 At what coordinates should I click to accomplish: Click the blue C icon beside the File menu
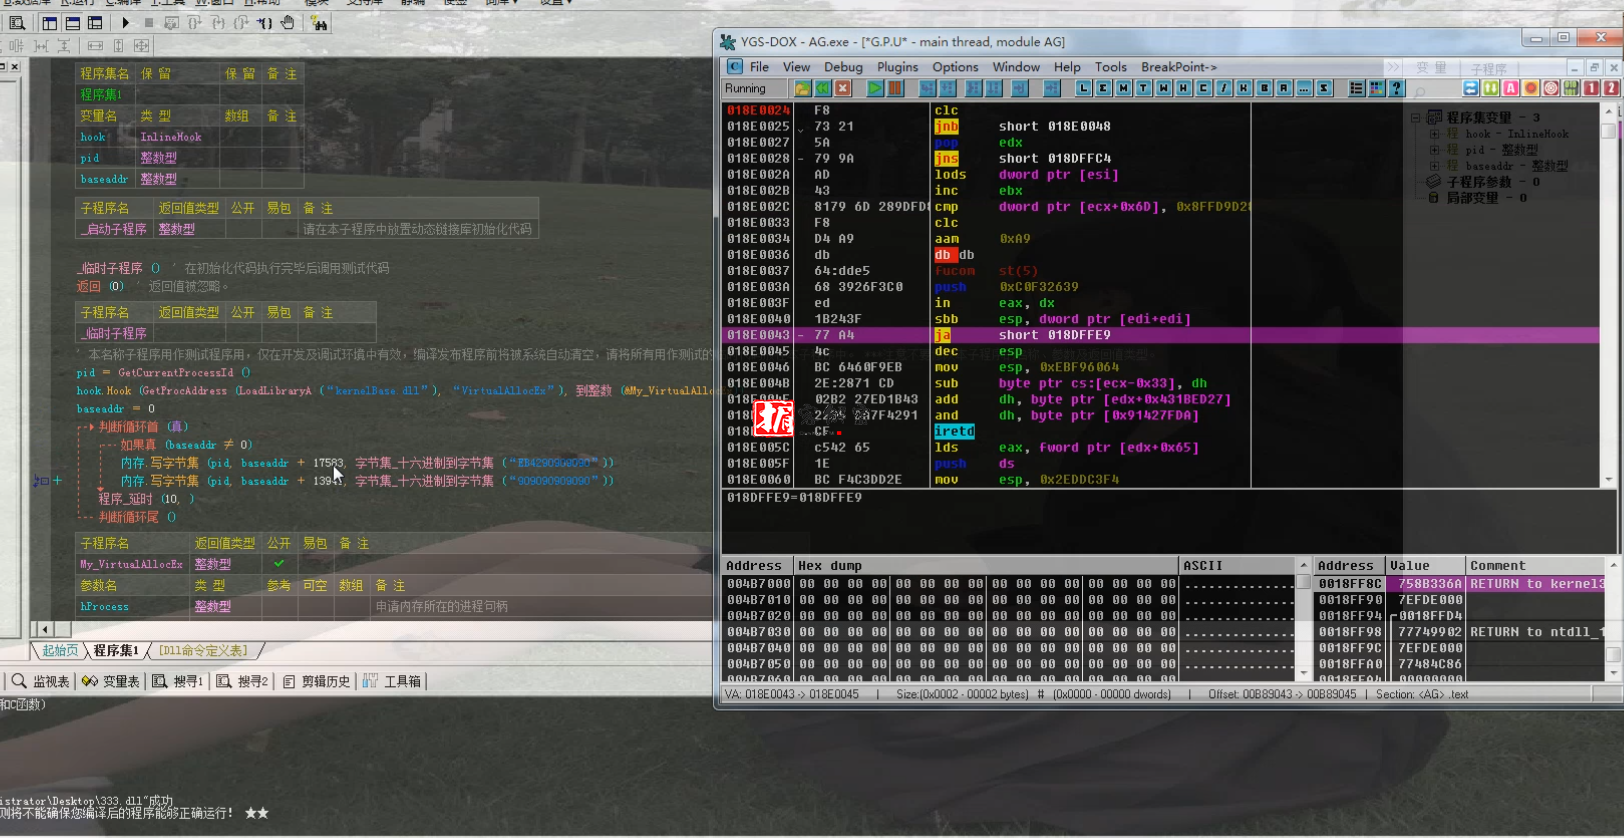click(x=735, y=66)
